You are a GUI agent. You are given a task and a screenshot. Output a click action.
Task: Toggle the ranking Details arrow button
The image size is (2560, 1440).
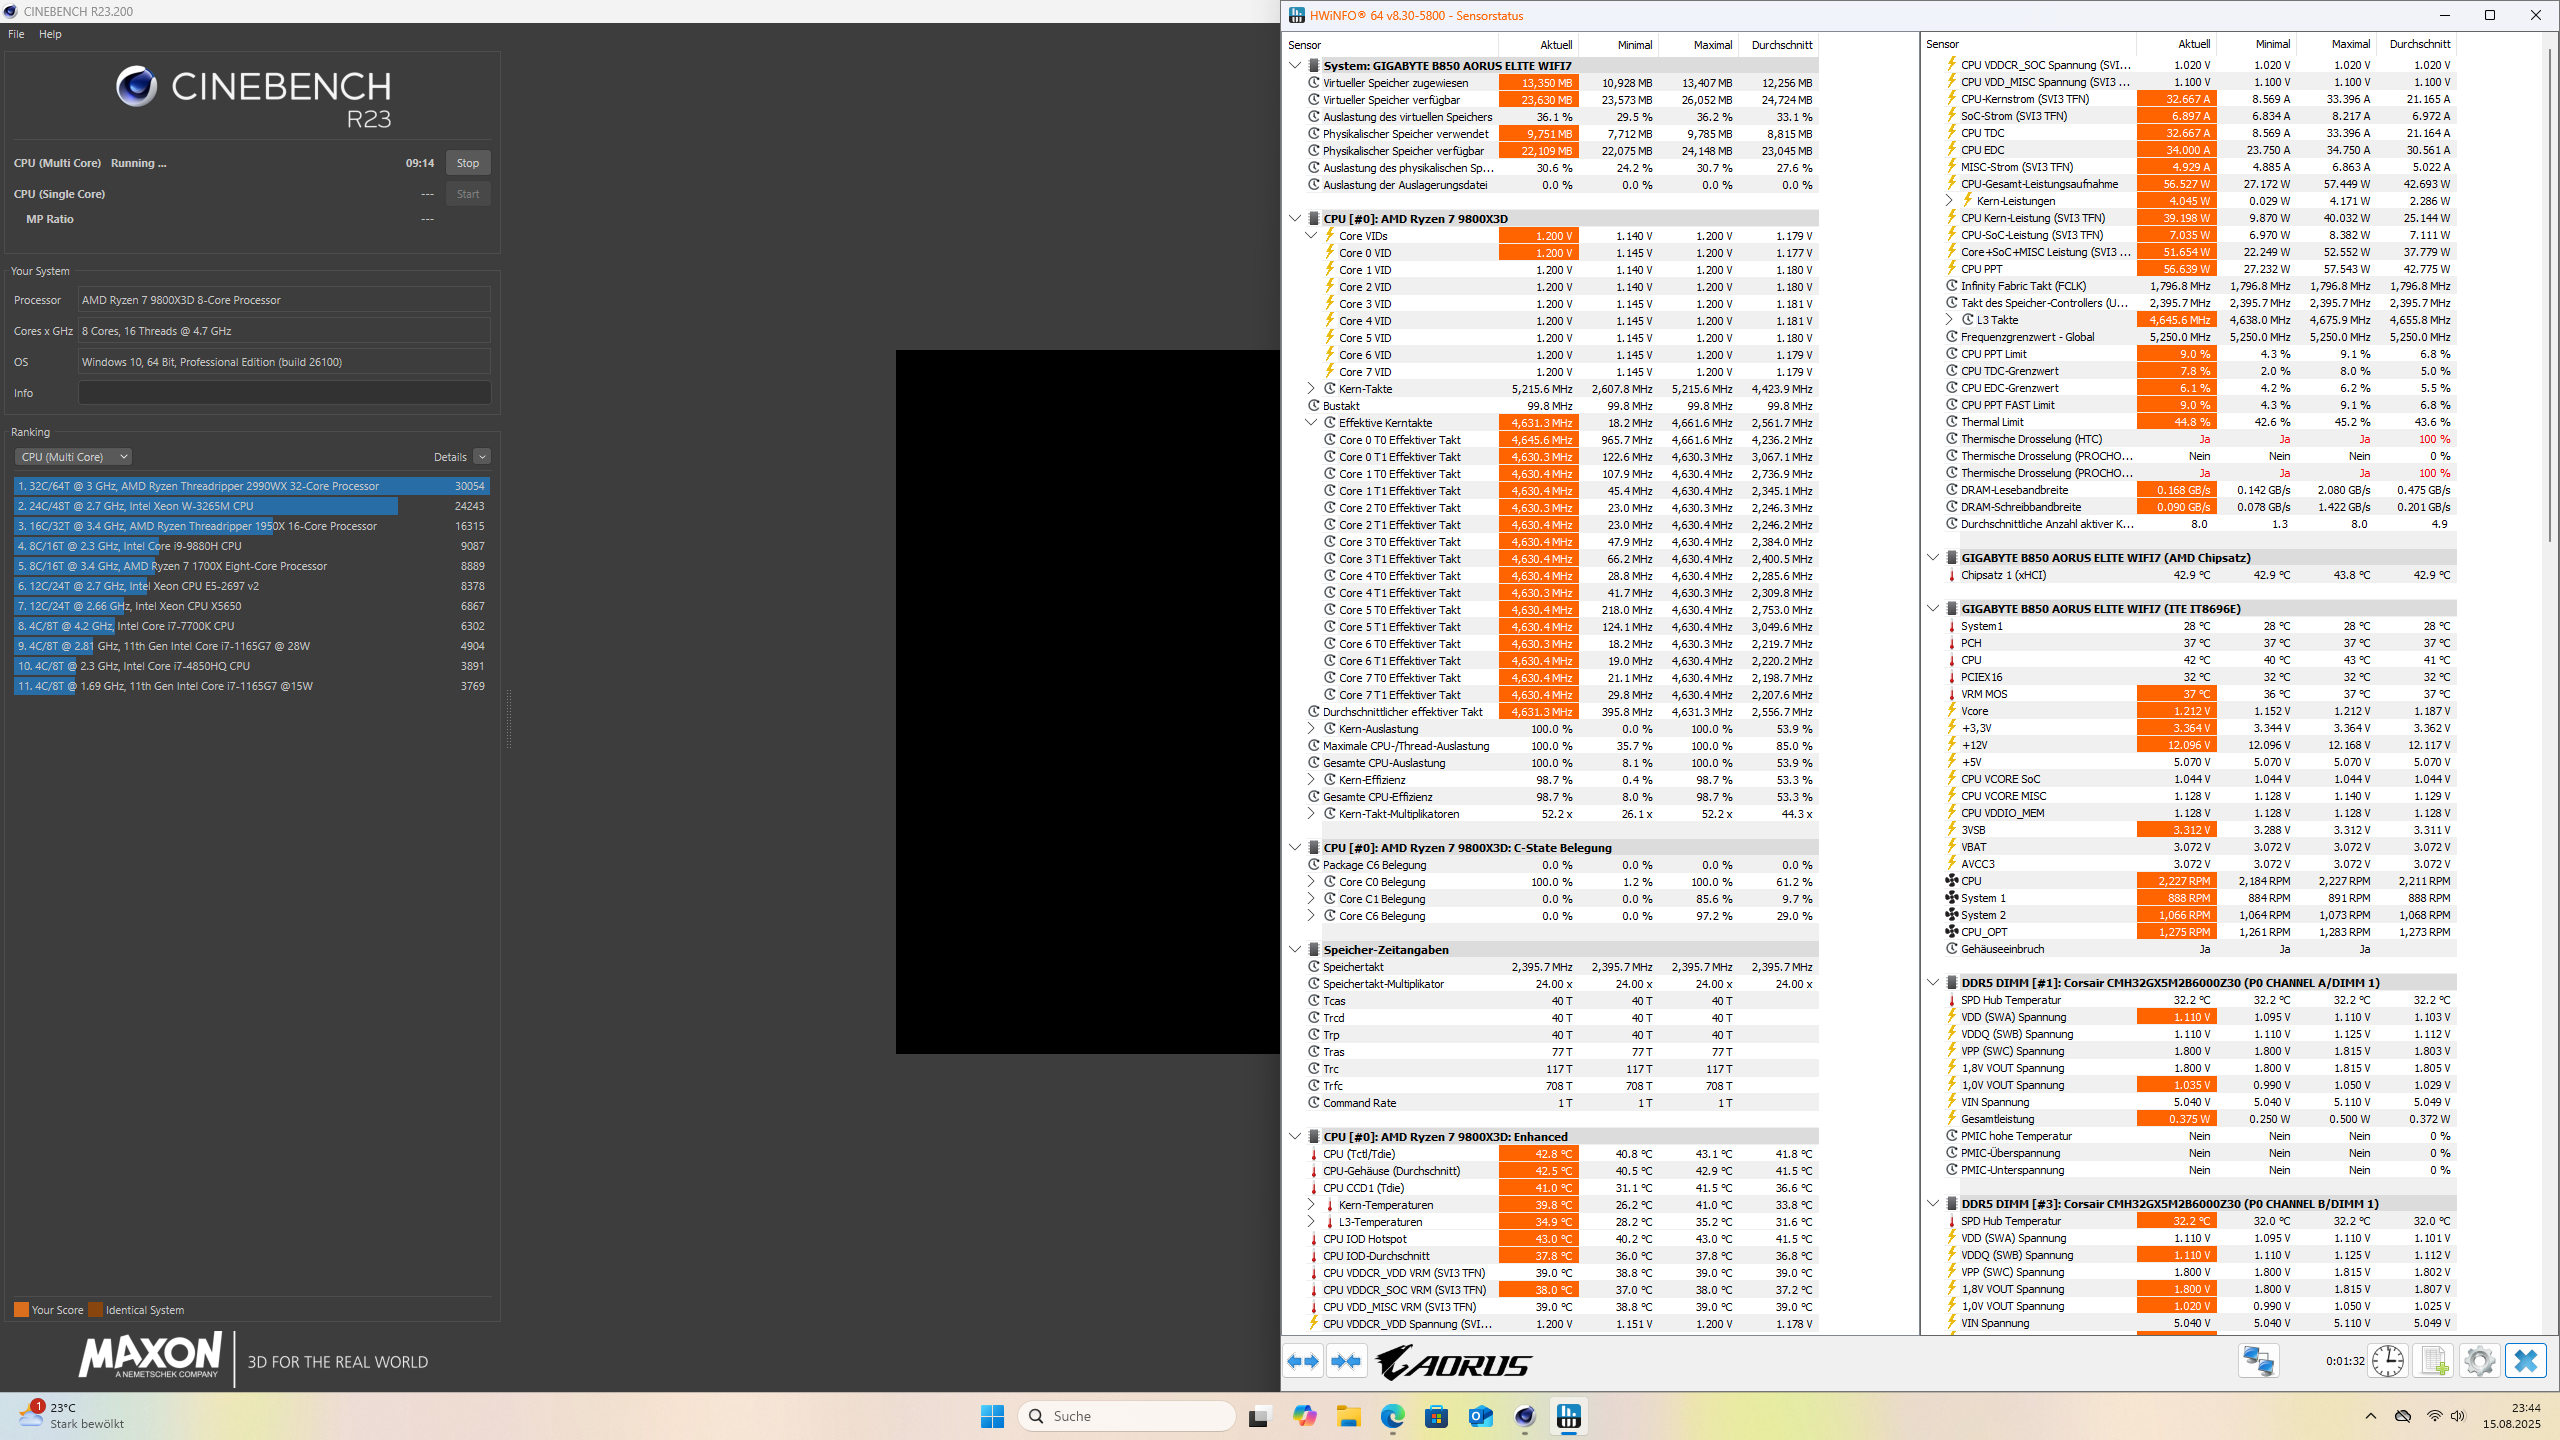tap(482, 457)
